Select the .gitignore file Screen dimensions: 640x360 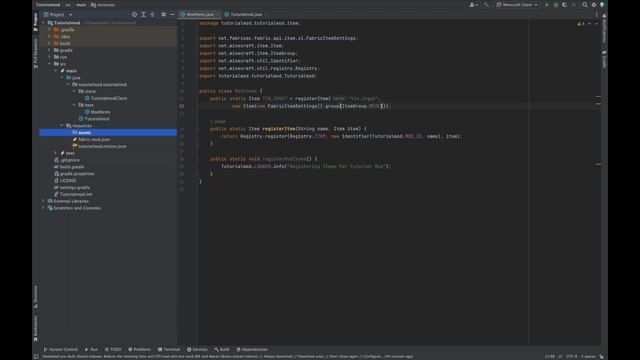point(67,160)
